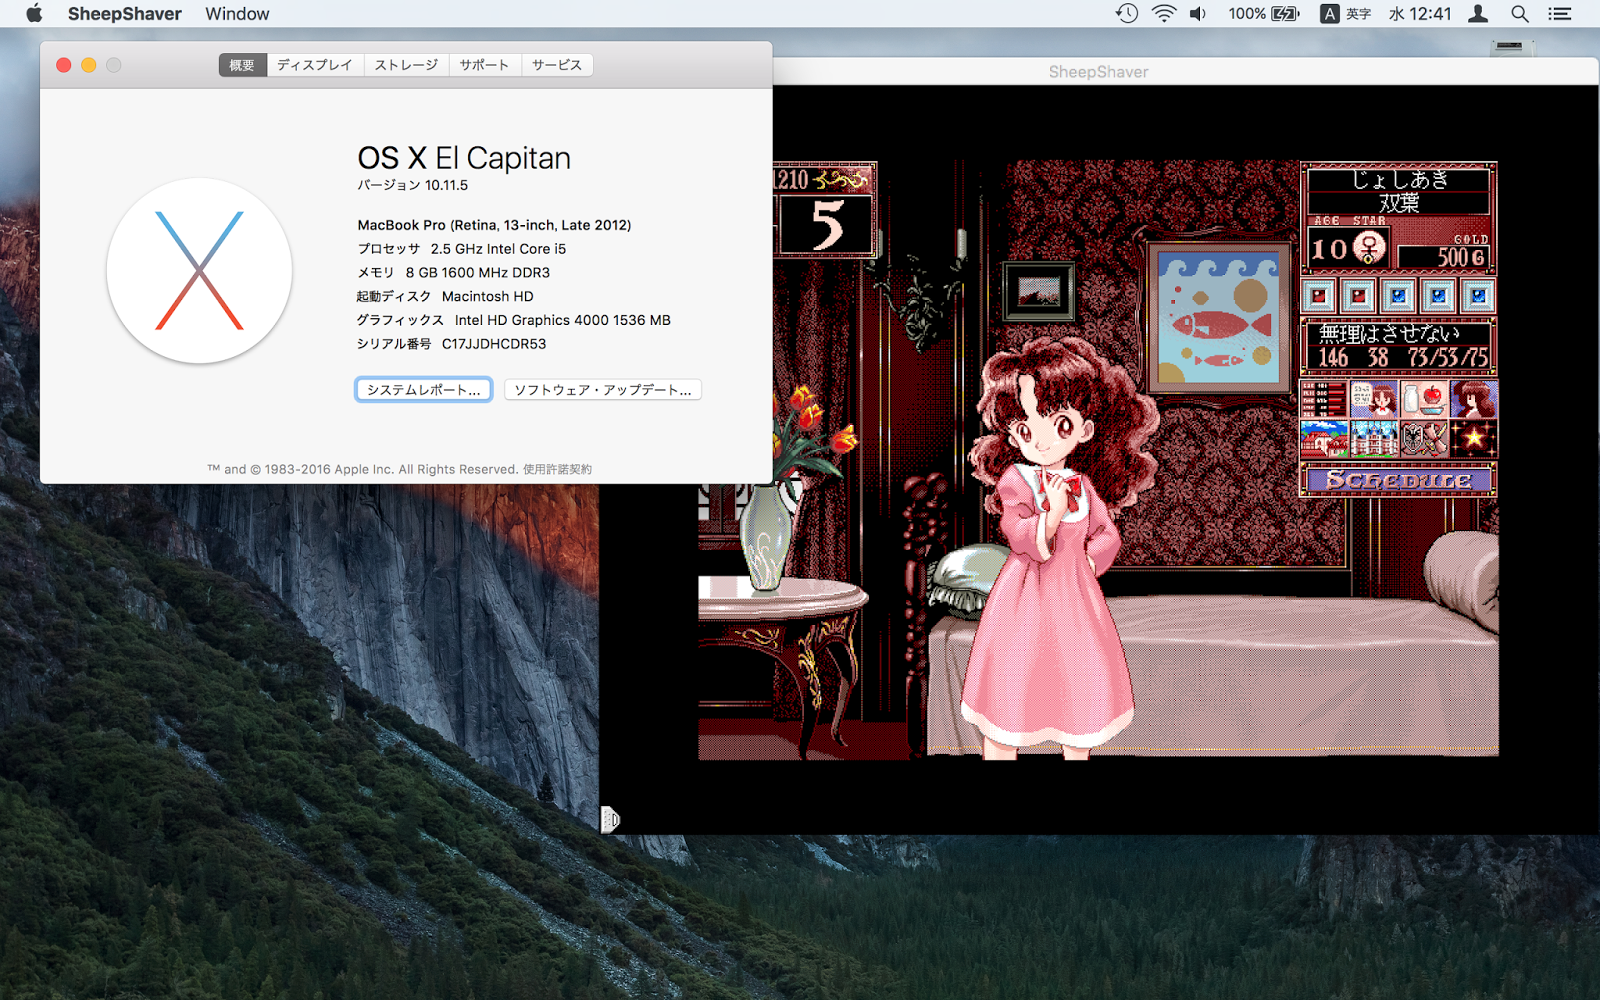Screen dimensions: 1600x1000
Task: Close the About This Mac window
Action: tap(63, 65)
